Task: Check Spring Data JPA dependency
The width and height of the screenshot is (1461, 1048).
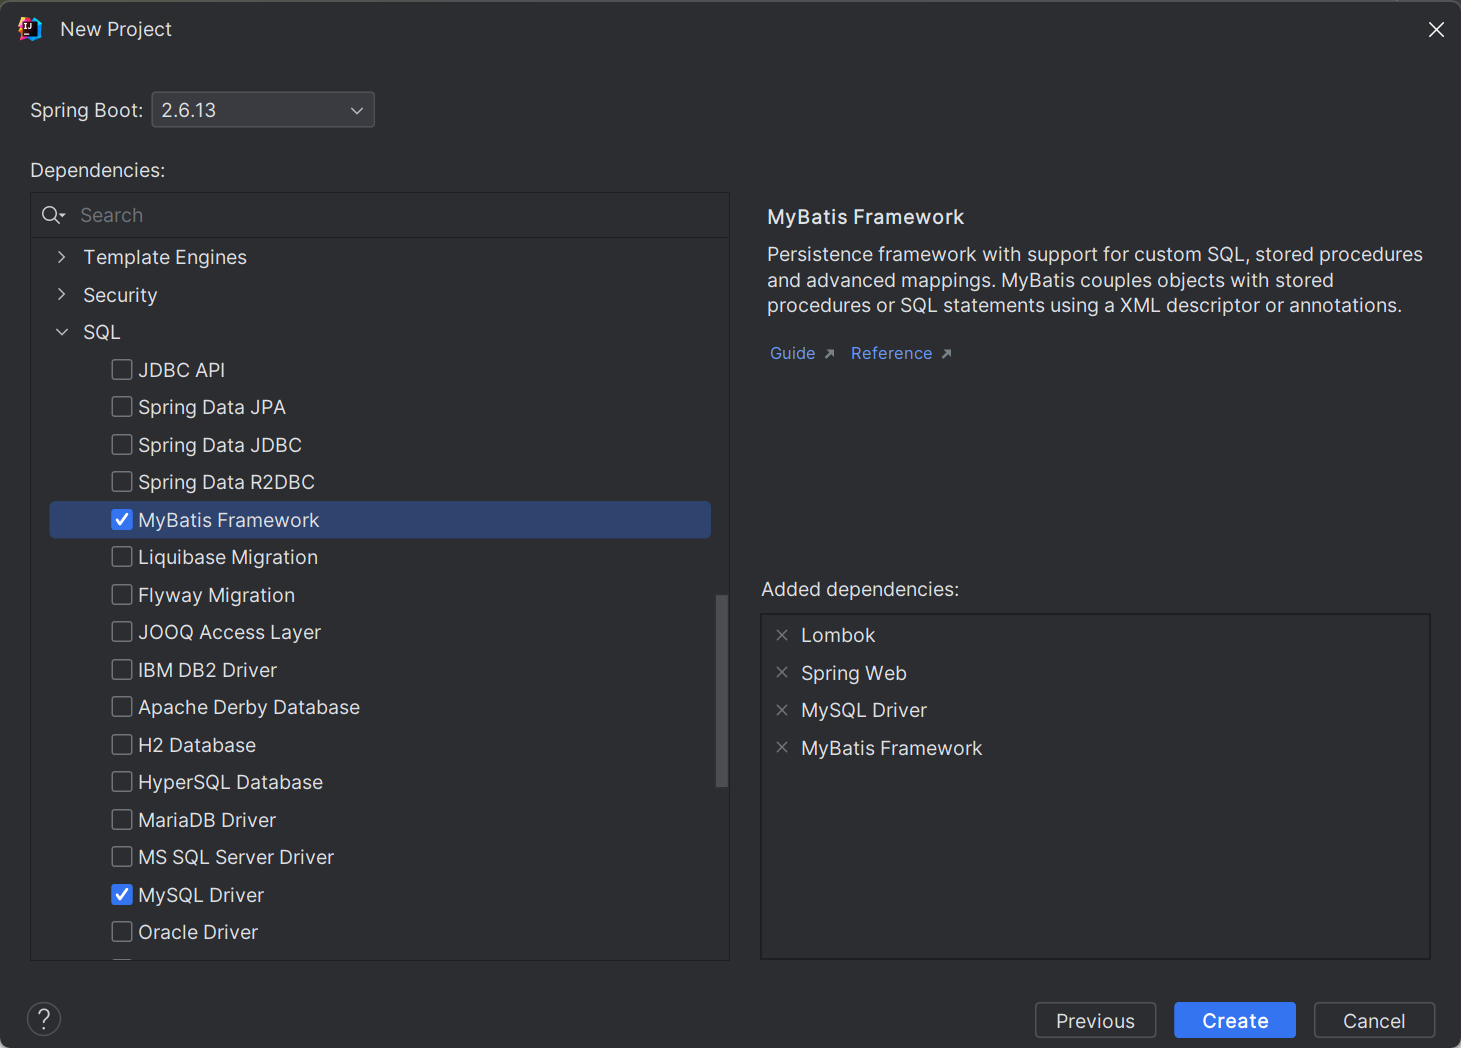Action: click(122, 407)
